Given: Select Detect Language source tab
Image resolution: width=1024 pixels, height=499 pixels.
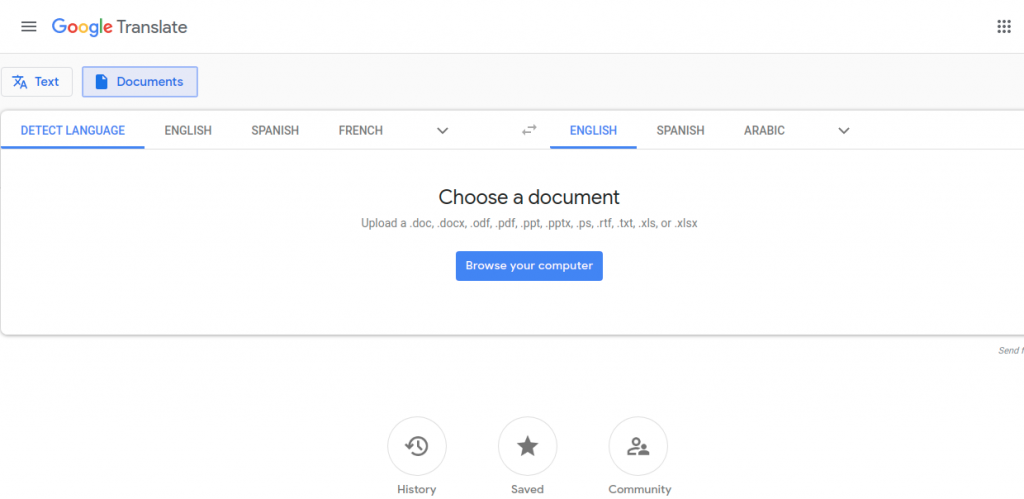Looking at the screenshot, I should click(72, 131).
